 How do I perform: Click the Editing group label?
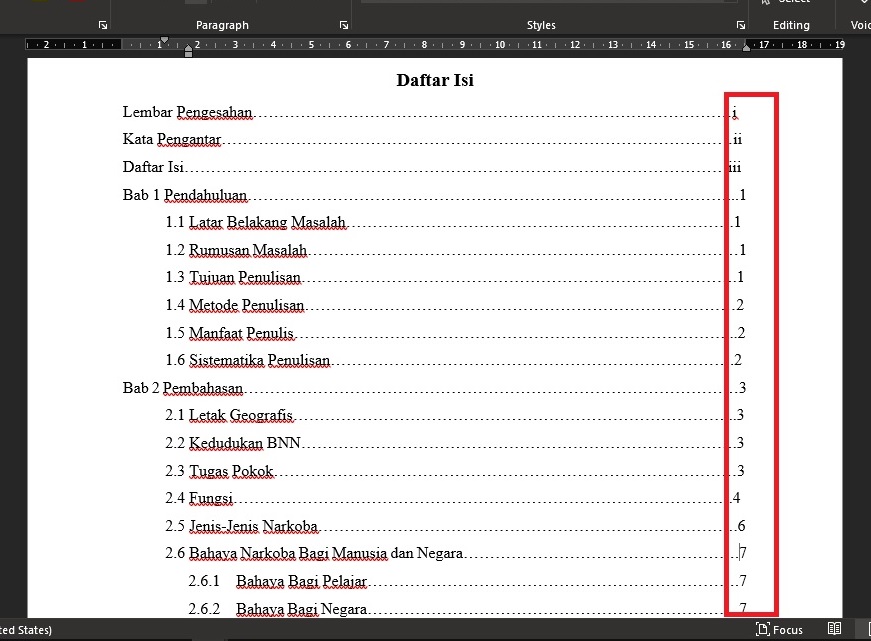click(791, 25)
